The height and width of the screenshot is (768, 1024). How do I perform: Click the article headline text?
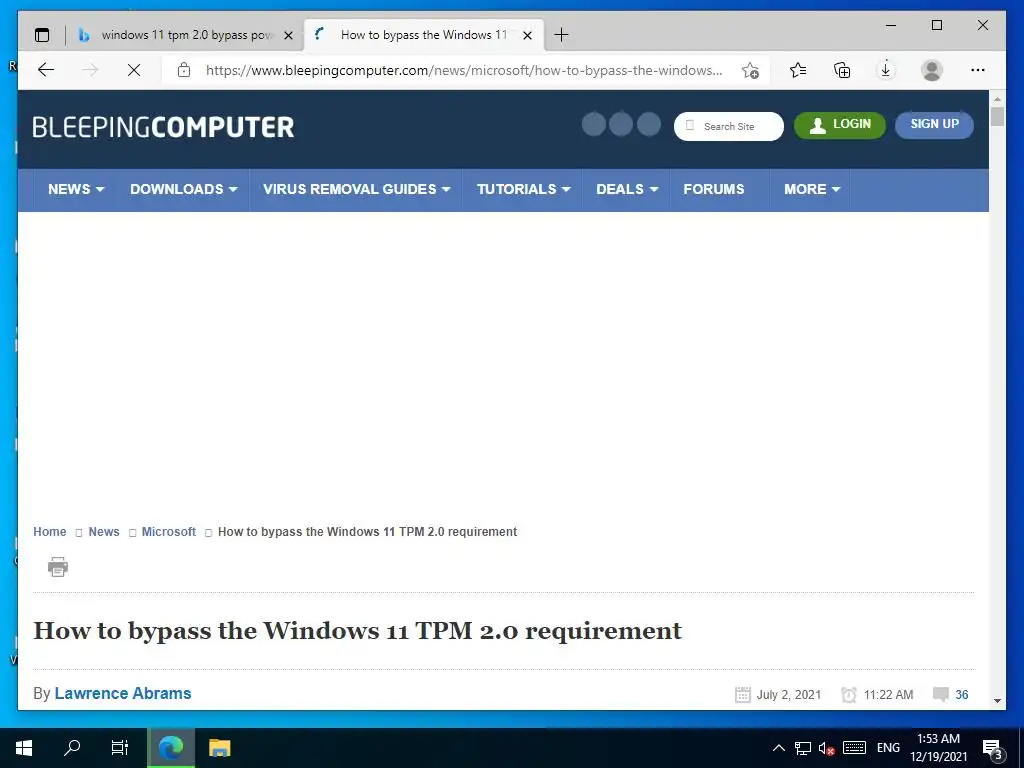357,631
